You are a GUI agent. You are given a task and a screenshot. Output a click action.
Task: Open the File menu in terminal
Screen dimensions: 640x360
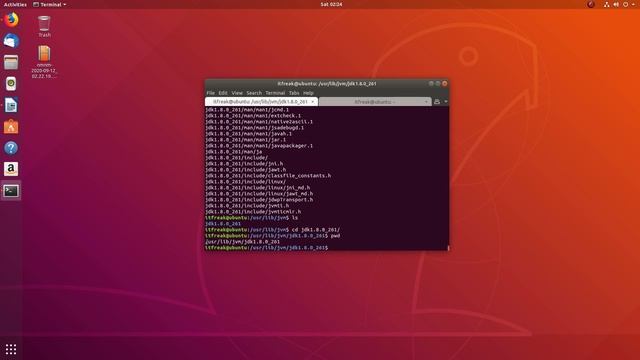pos(211,93)
